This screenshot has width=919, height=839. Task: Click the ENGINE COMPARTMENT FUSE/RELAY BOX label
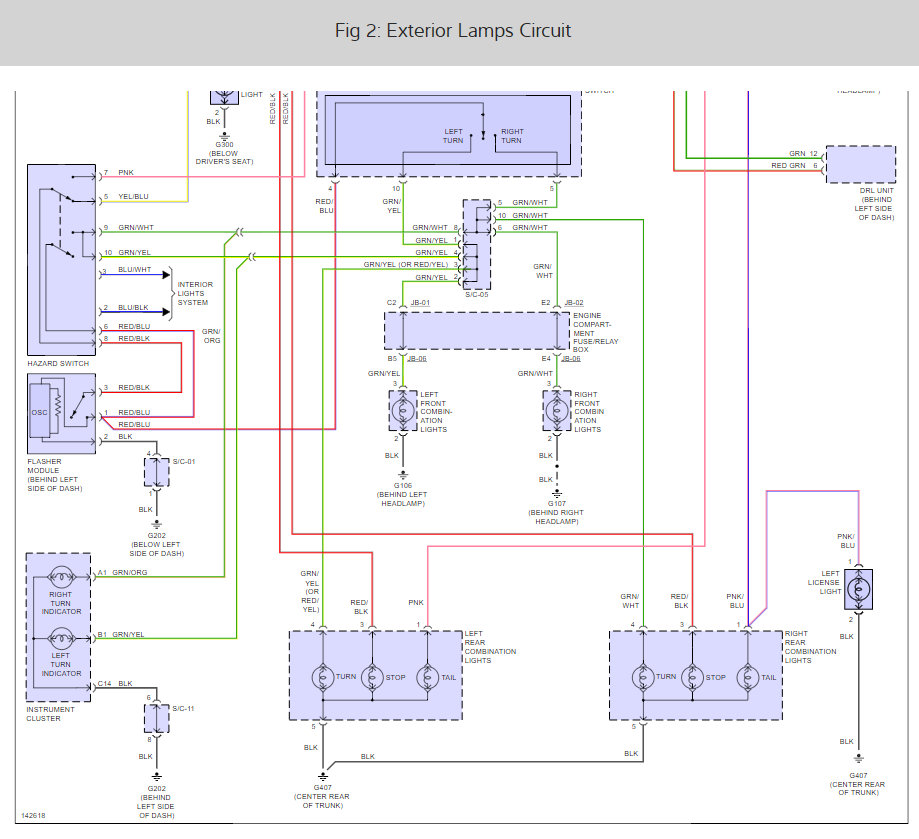point(595,332)
